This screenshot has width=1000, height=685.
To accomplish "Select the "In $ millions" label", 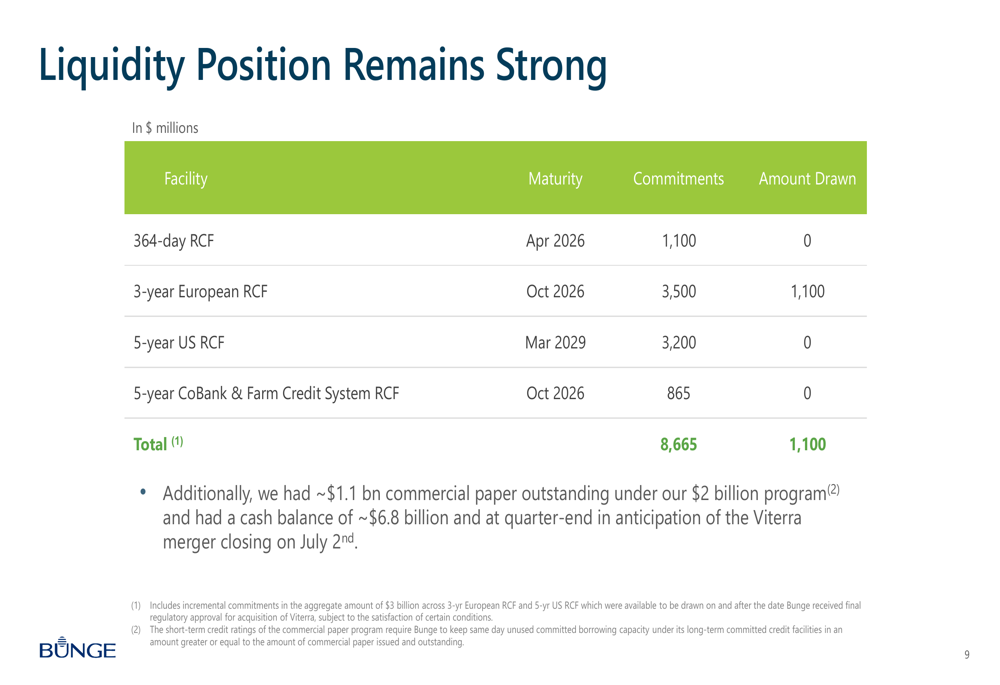I will tap(165, 128).
